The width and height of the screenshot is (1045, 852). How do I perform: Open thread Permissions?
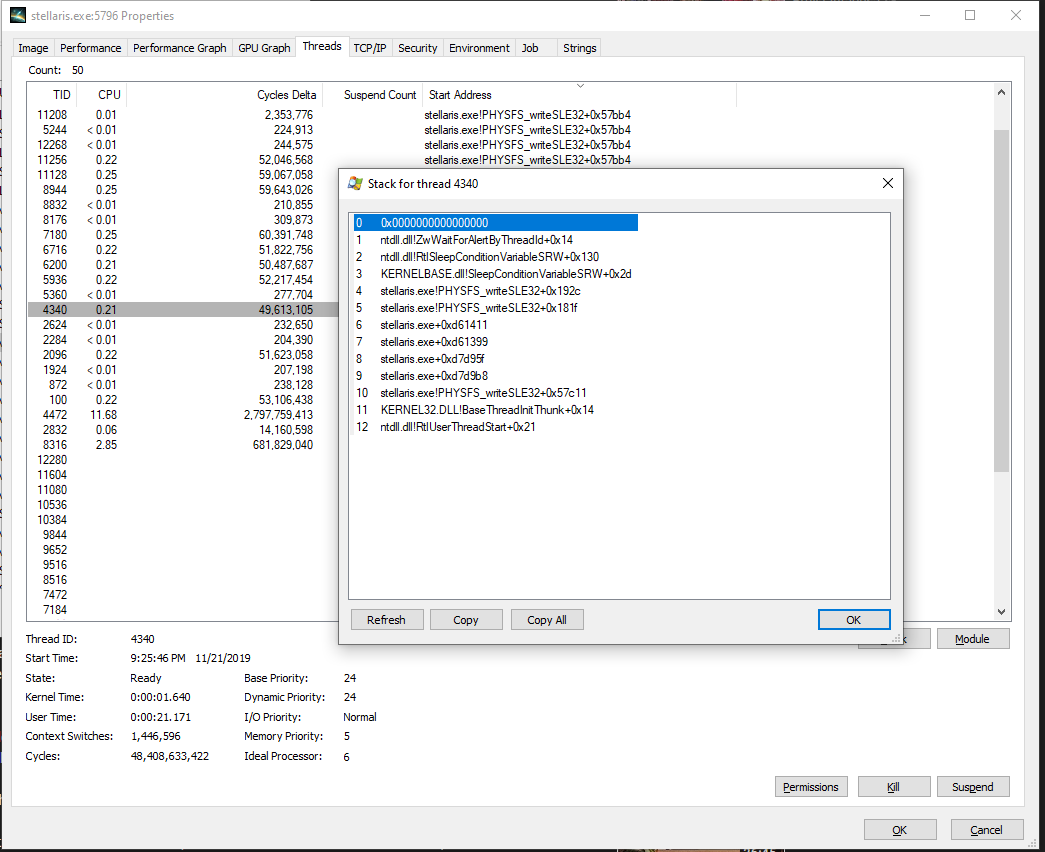pos(811,787)
